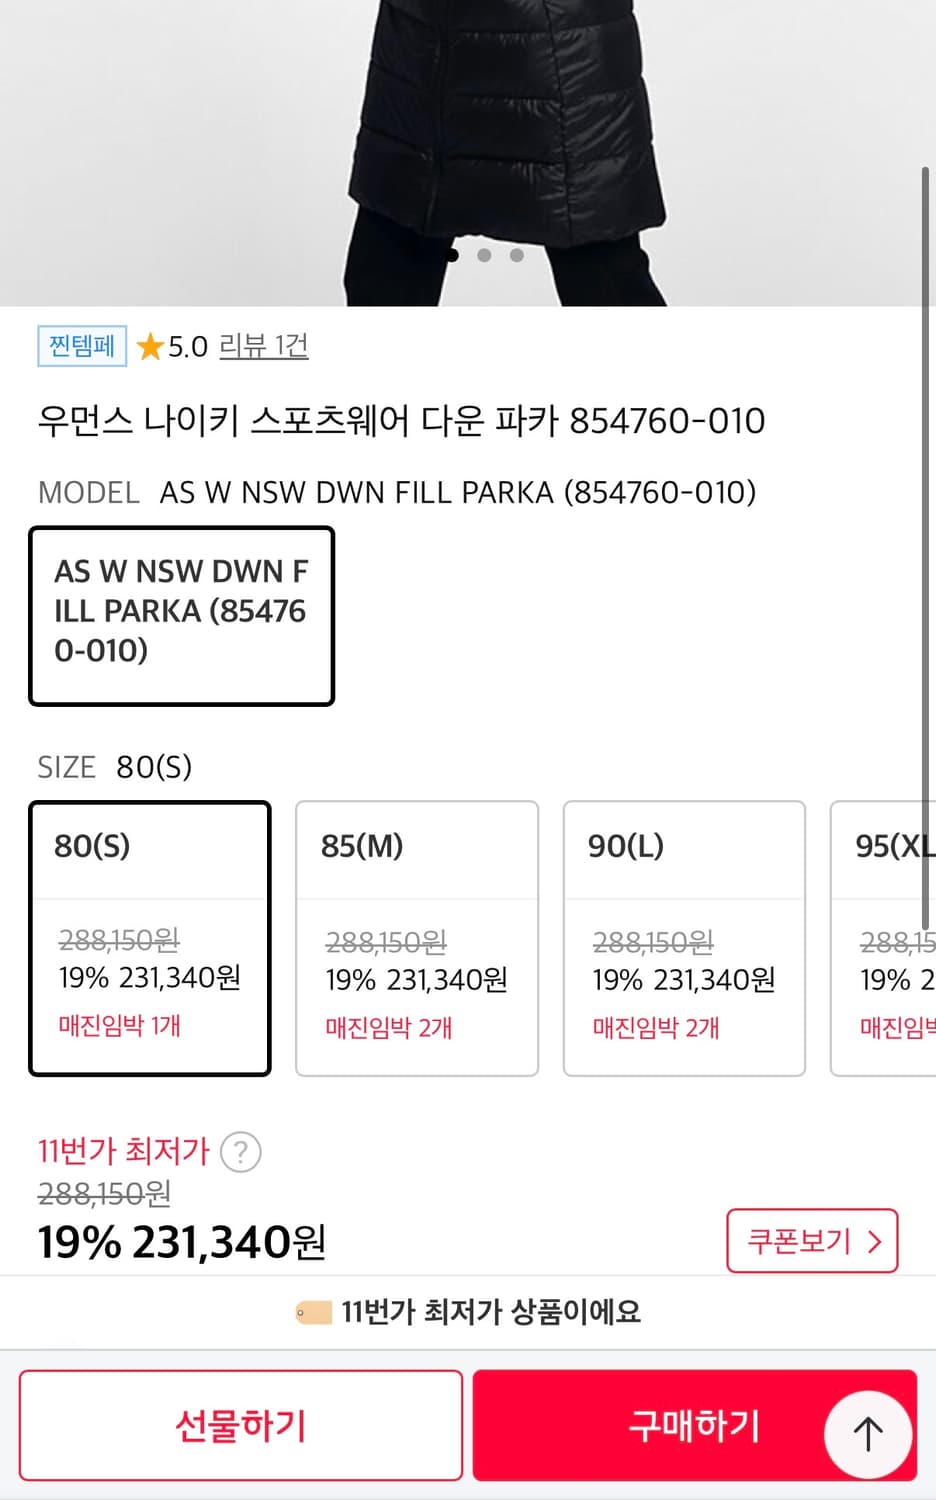This screenshot has height=1500, width=936.
Task: Click the product title text
Action: coord(400,421)
